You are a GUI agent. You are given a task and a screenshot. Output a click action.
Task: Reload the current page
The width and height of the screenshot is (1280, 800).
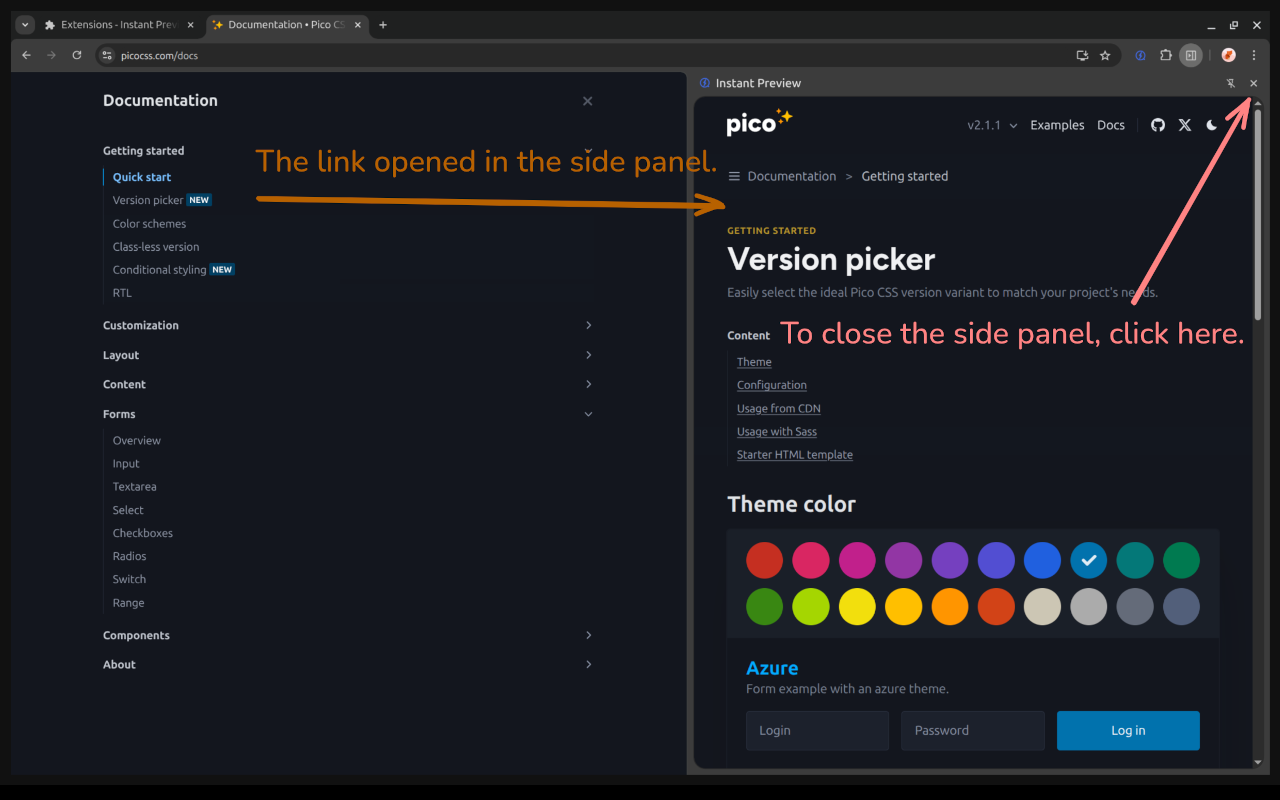click(x=77, y=55)
